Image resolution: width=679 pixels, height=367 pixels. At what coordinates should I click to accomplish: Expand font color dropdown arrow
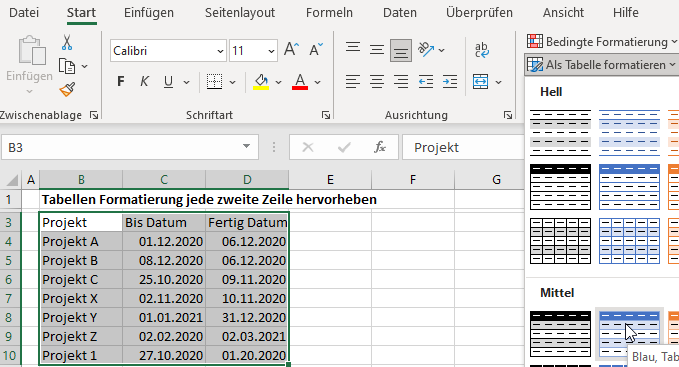317,82
